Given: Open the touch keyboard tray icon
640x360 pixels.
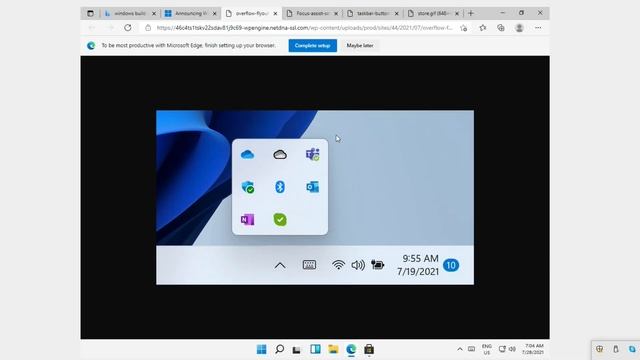Looking at the screenshot, I should [471, 349].
